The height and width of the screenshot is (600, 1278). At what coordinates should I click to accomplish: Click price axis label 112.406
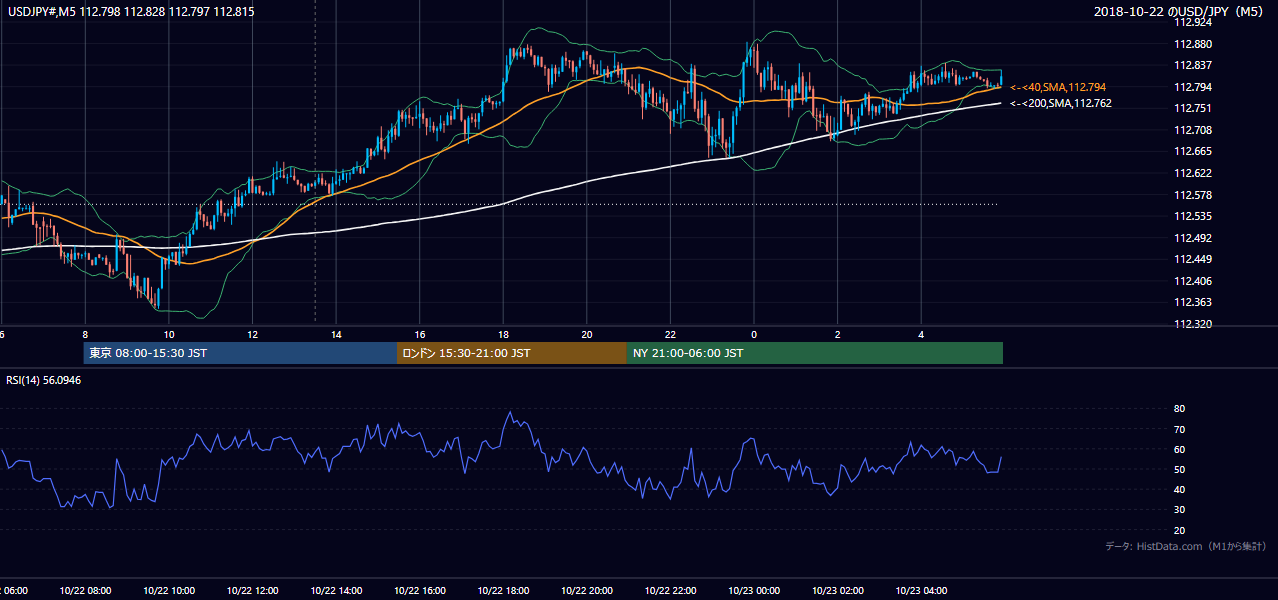pyautogui.click(x=1193, y=281)
